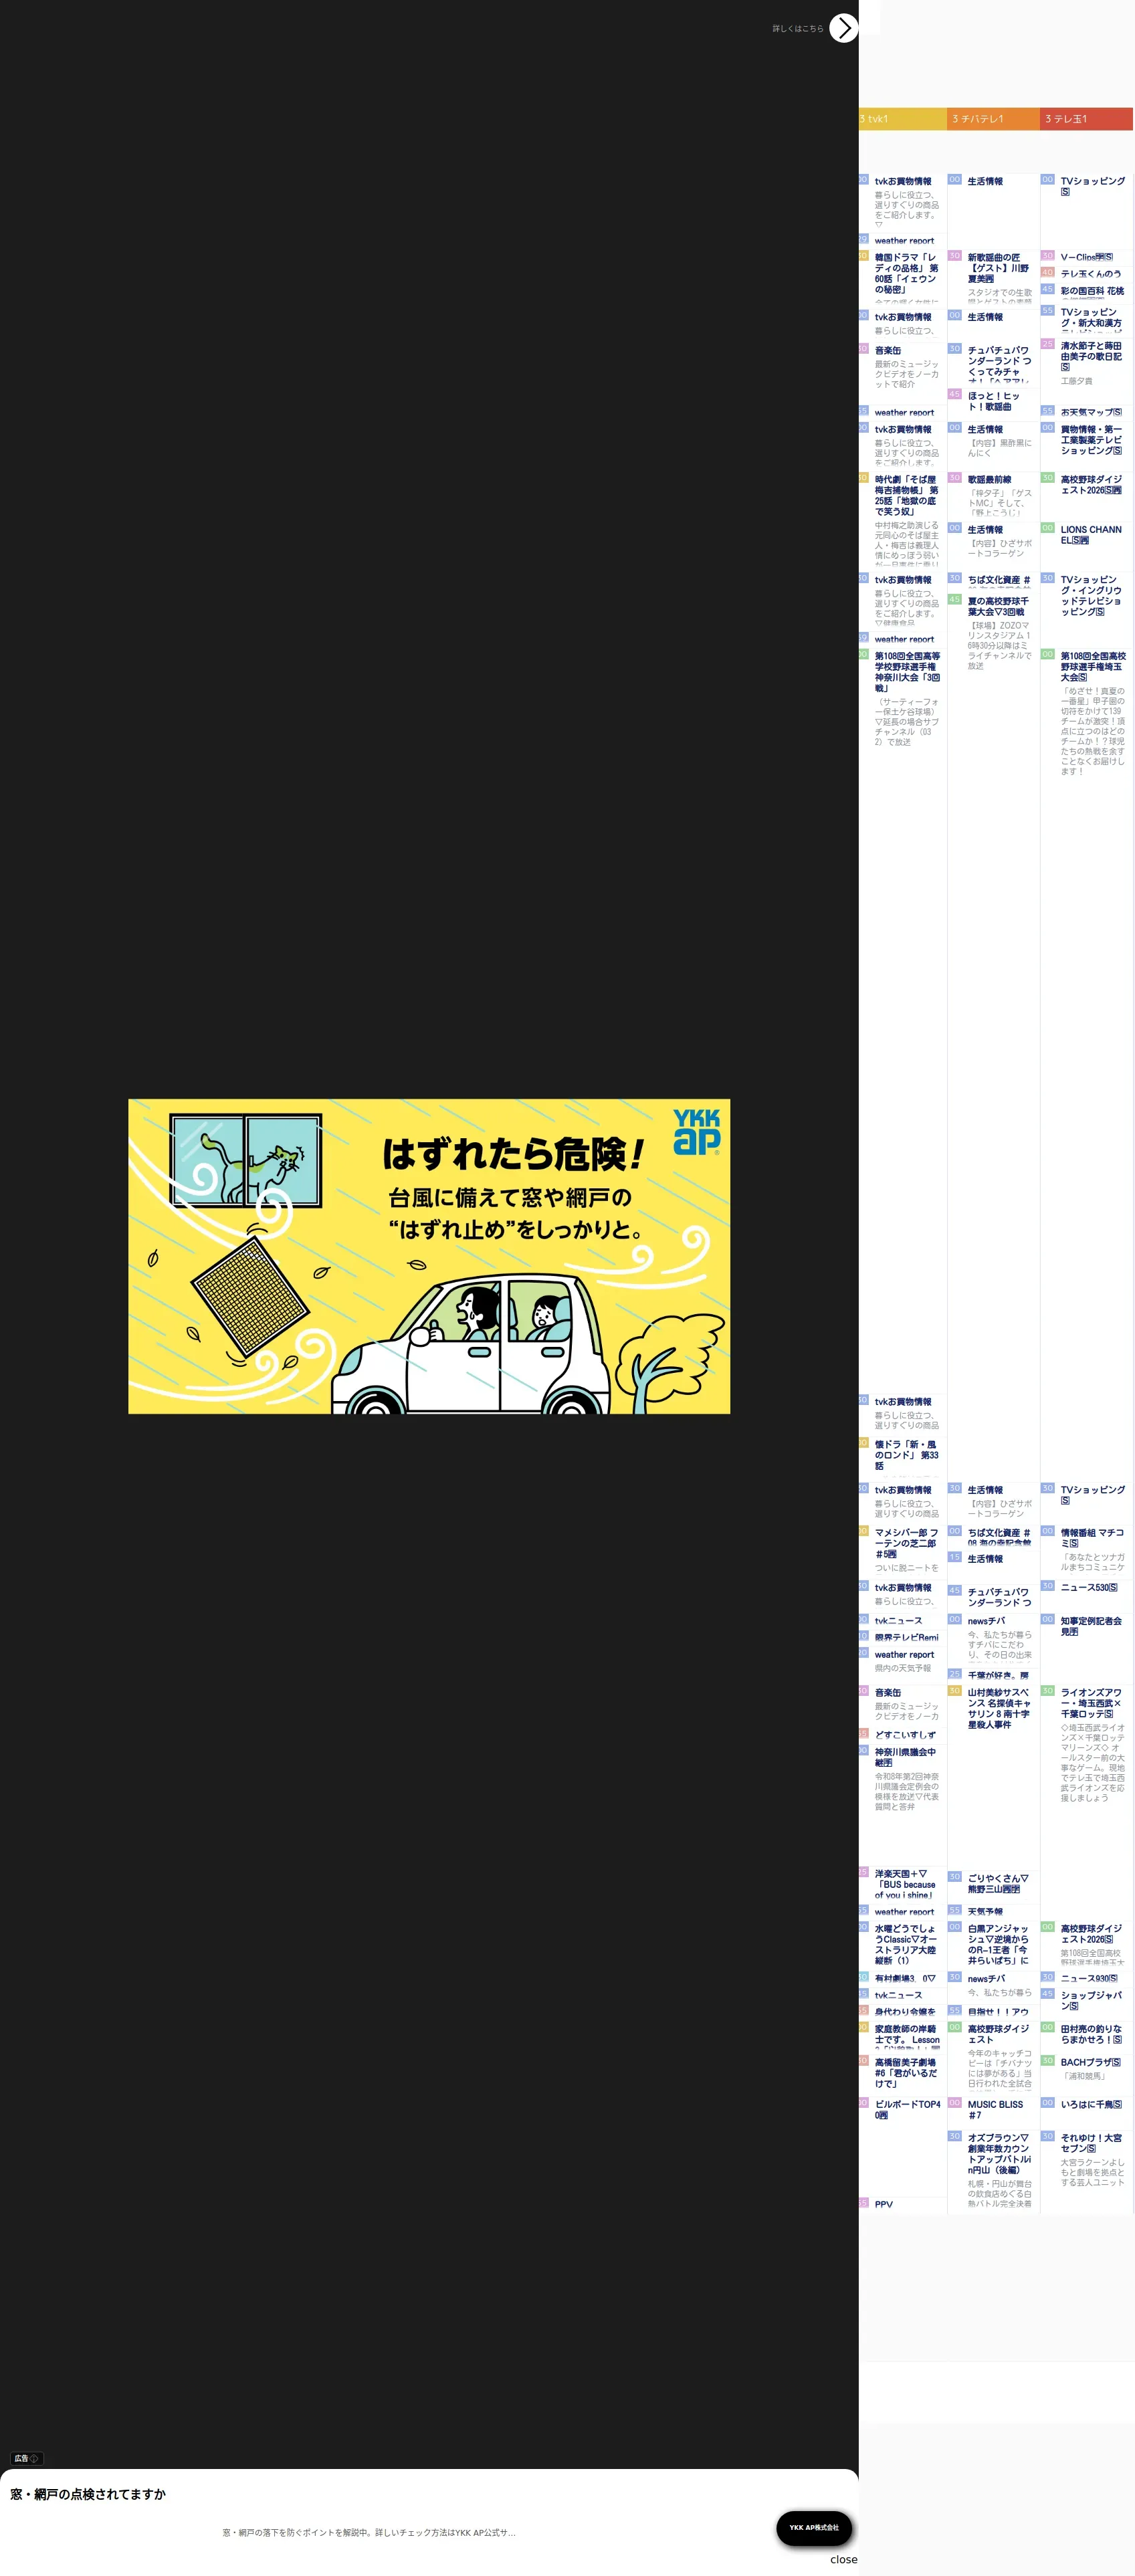
Task: Open オズブラウン▽創業年数カウントアップバトル program
Action: tap(999, 2153)
